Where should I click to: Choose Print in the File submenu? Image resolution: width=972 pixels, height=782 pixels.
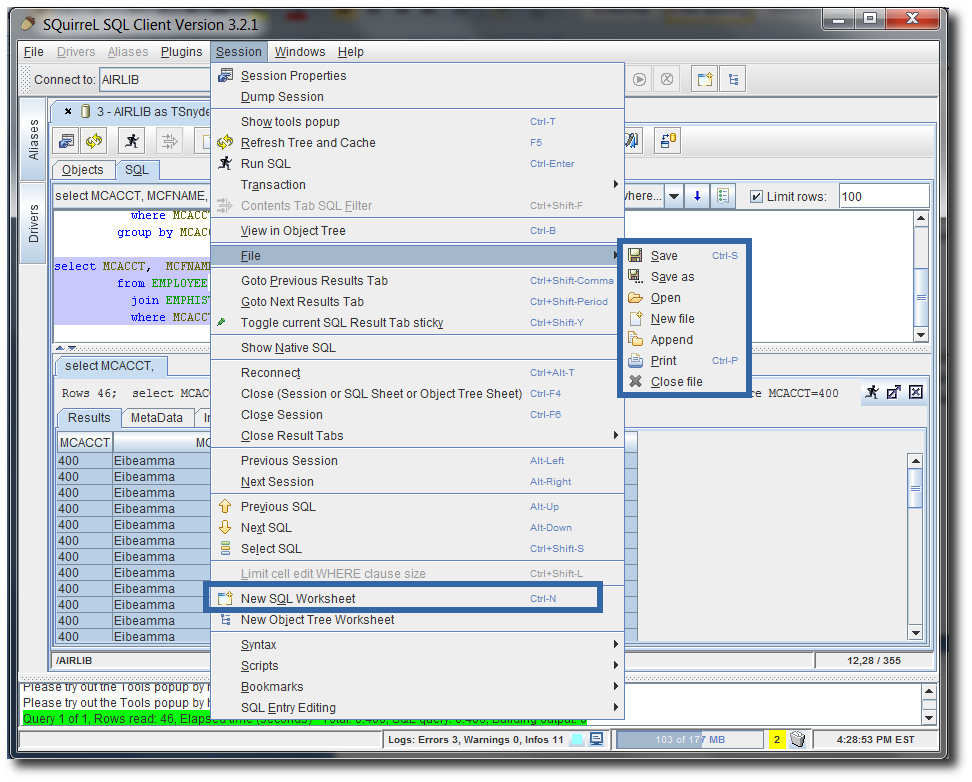click(684, 361)
